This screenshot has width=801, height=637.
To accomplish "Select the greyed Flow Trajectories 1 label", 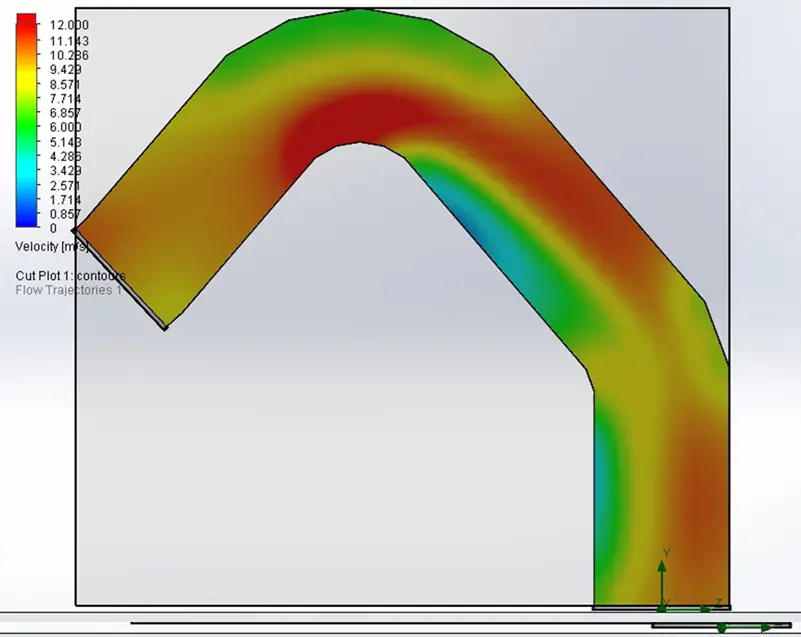I will (x=68, y=290).
